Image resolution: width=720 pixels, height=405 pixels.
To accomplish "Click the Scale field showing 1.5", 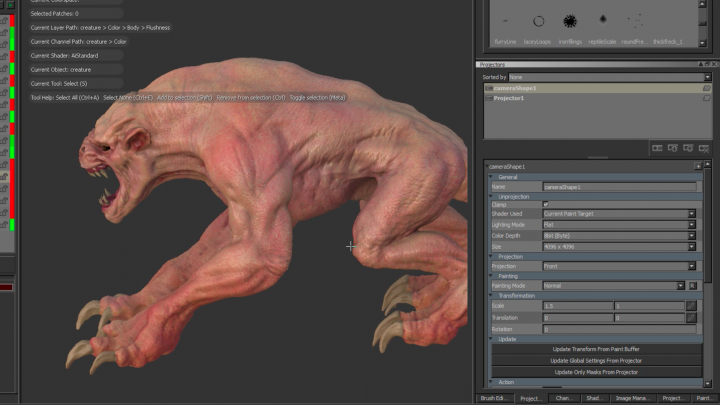I will tap(578, 306).
